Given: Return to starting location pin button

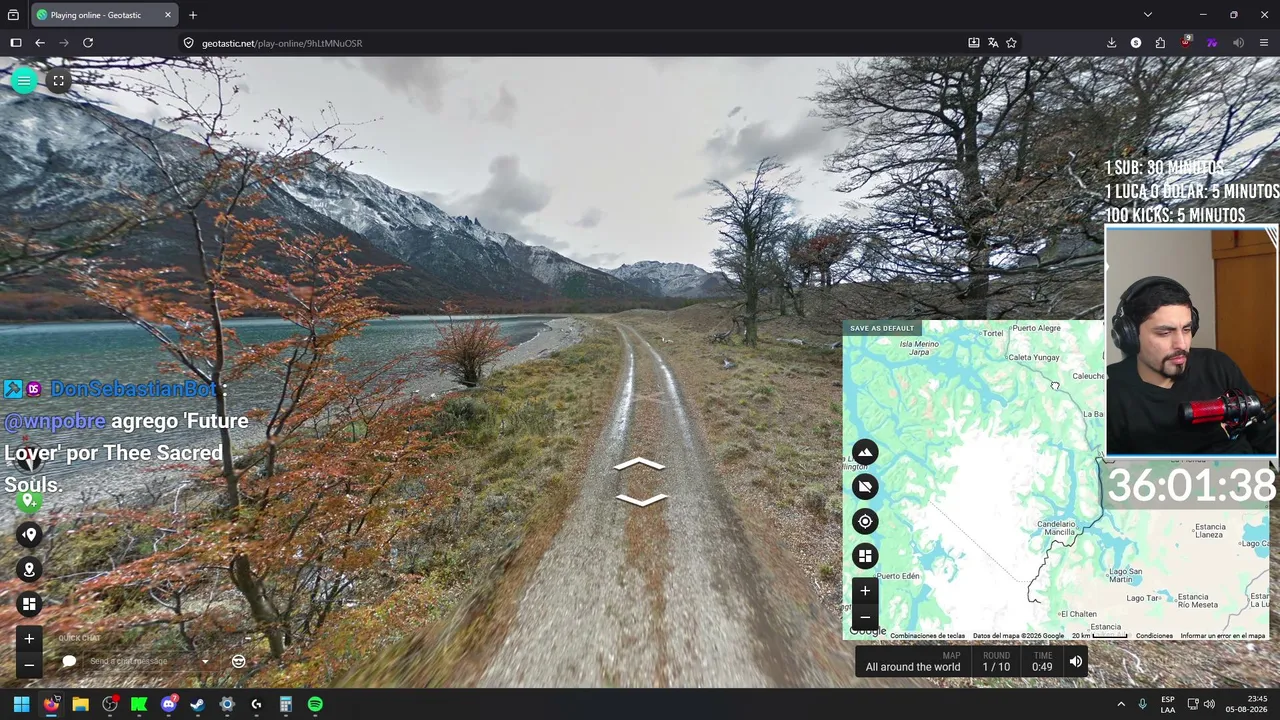Looking at the screenshot, I should [29, 534].
